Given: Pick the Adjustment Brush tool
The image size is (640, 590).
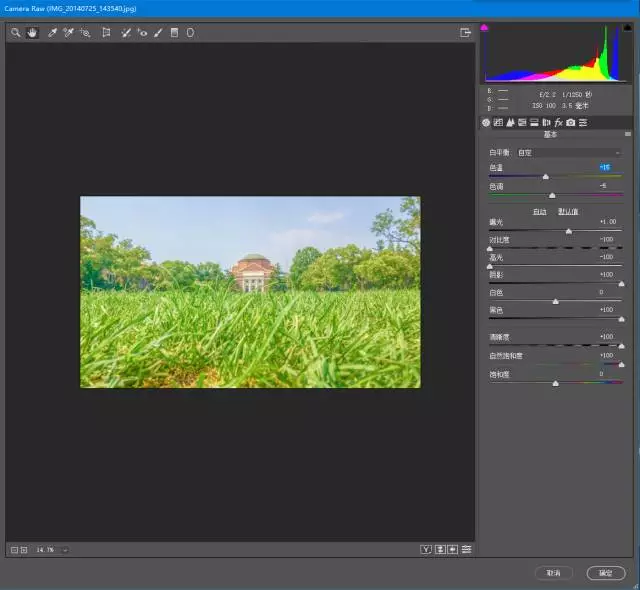Looking at the screenshot, I should pyautogui.click(x=158, y=33).
